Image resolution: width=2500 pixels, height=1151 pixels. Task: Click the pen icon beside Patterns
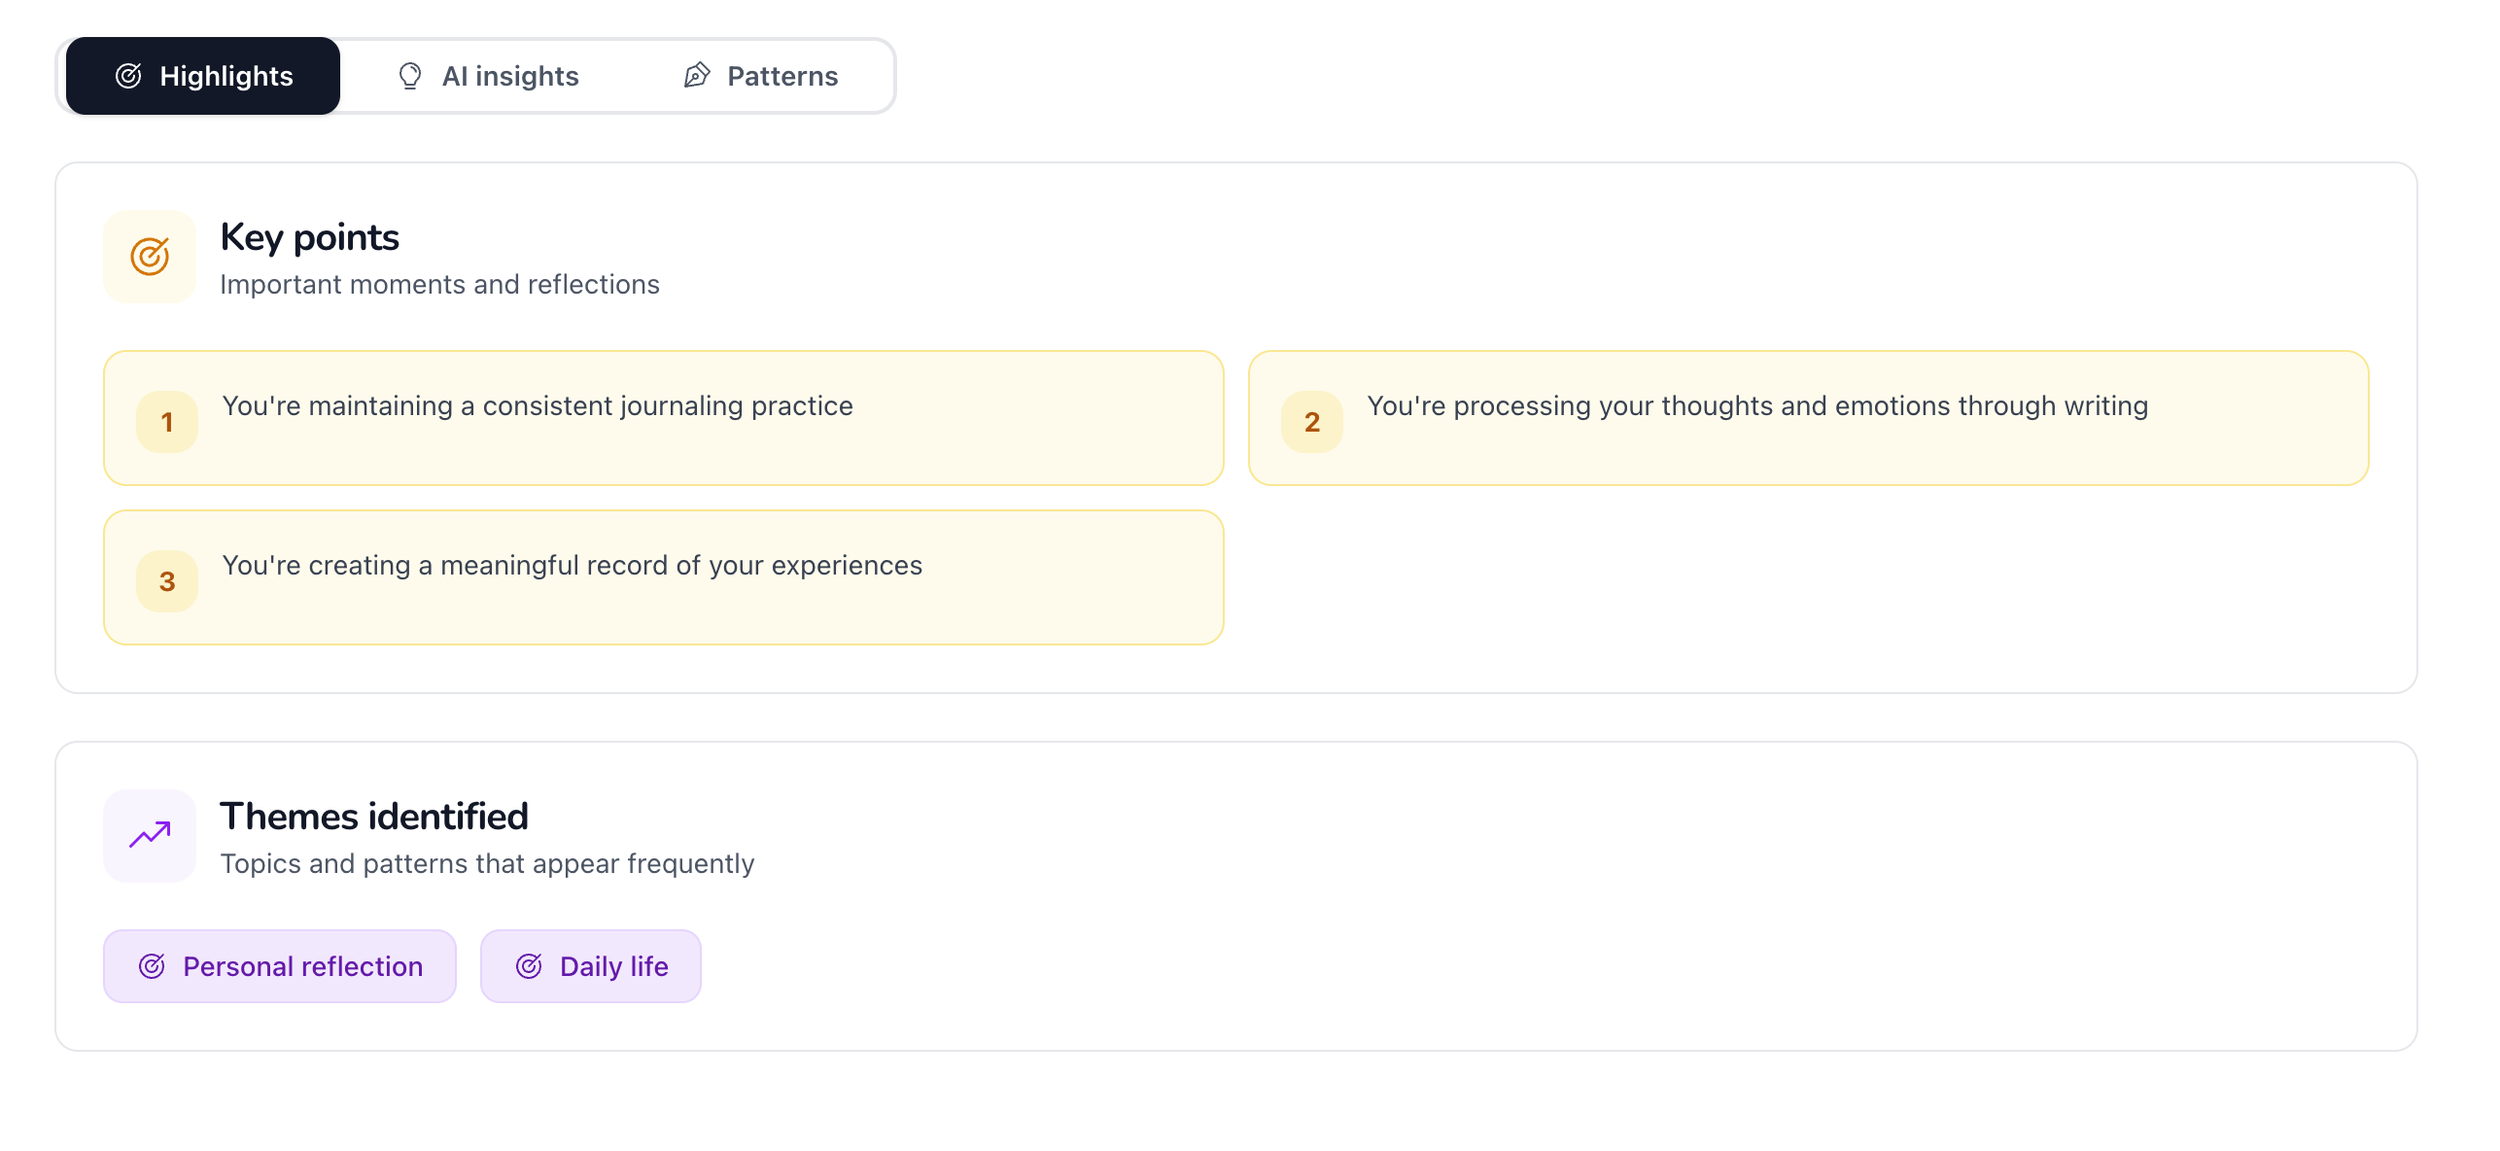click(697, 76)
